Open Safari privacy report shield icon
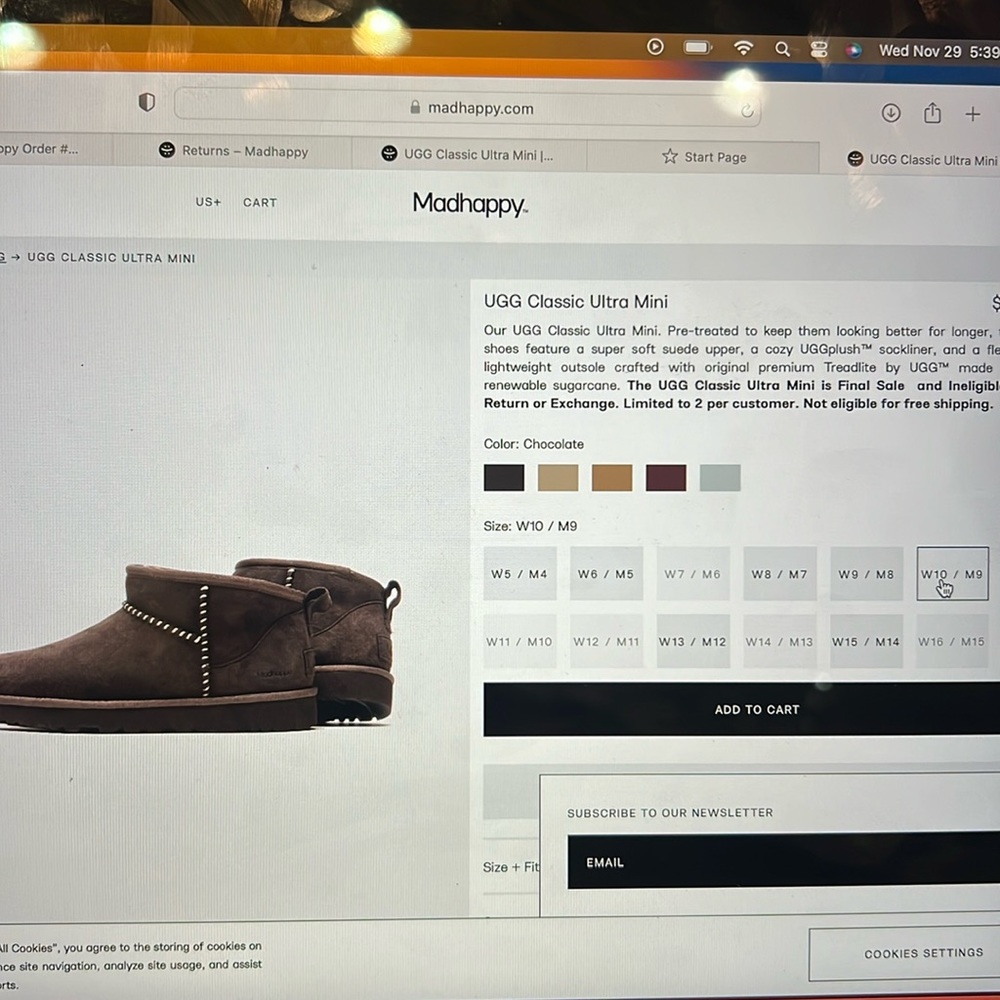 (x=147, y=101)
